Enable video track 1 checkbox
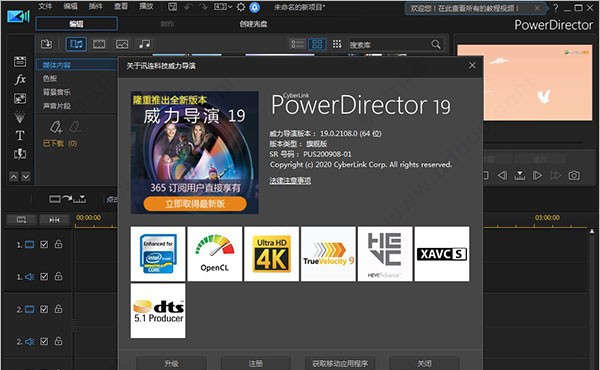The width and height of the screenshot is (600, 370). pos(44,244)
